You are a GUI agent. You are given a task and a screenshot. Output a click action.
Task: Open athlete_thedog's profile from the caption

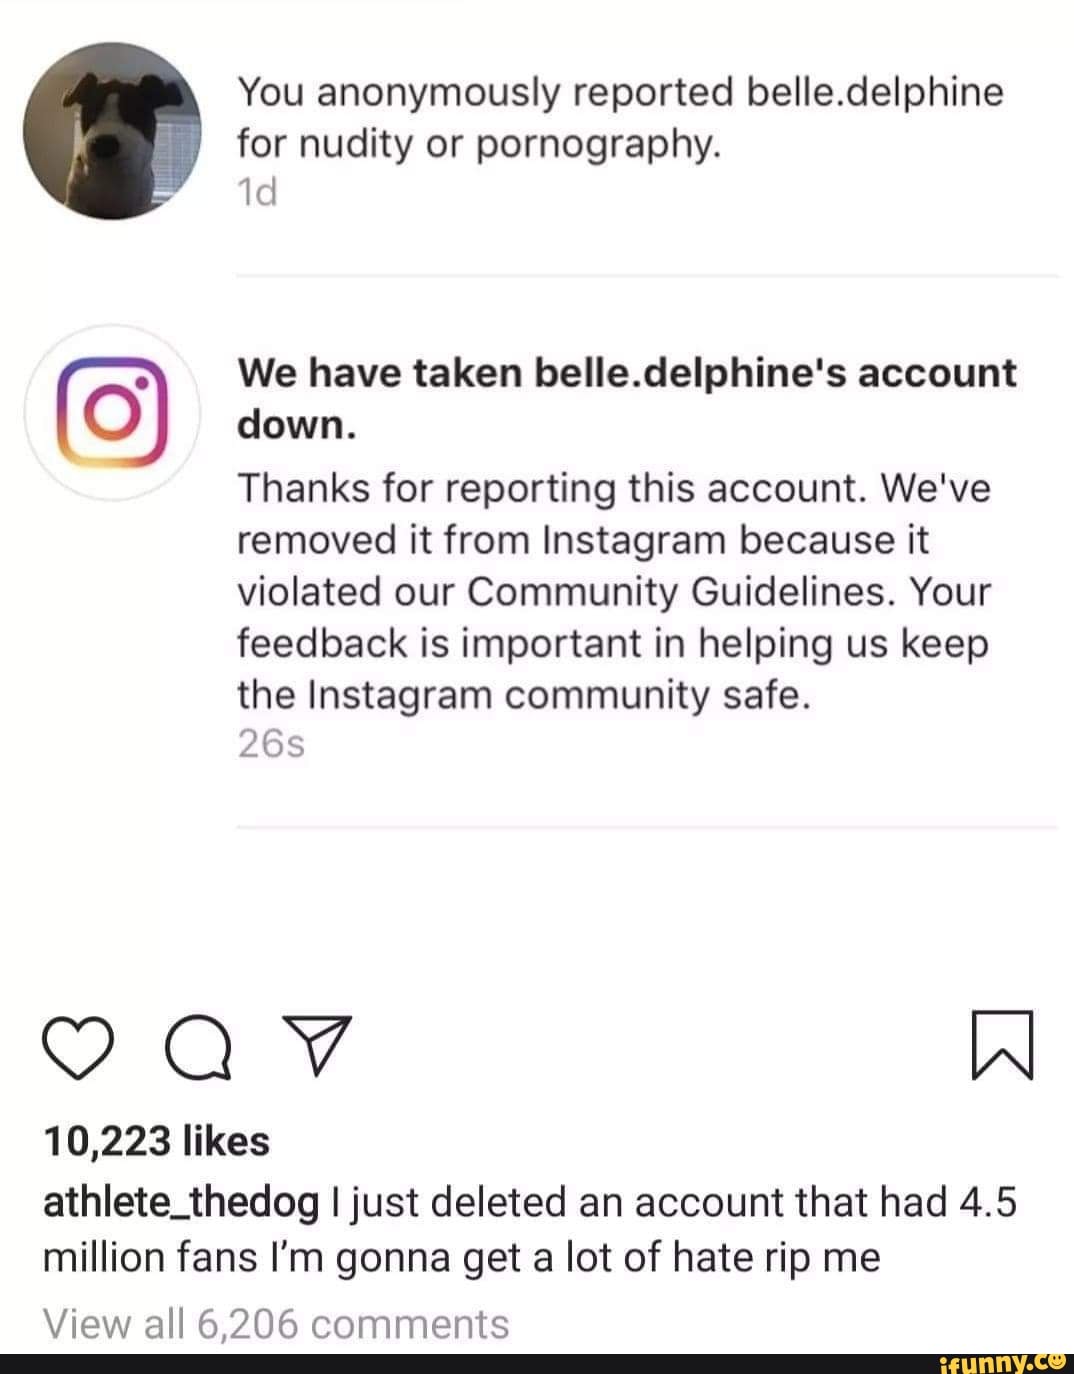point(181,1201)
